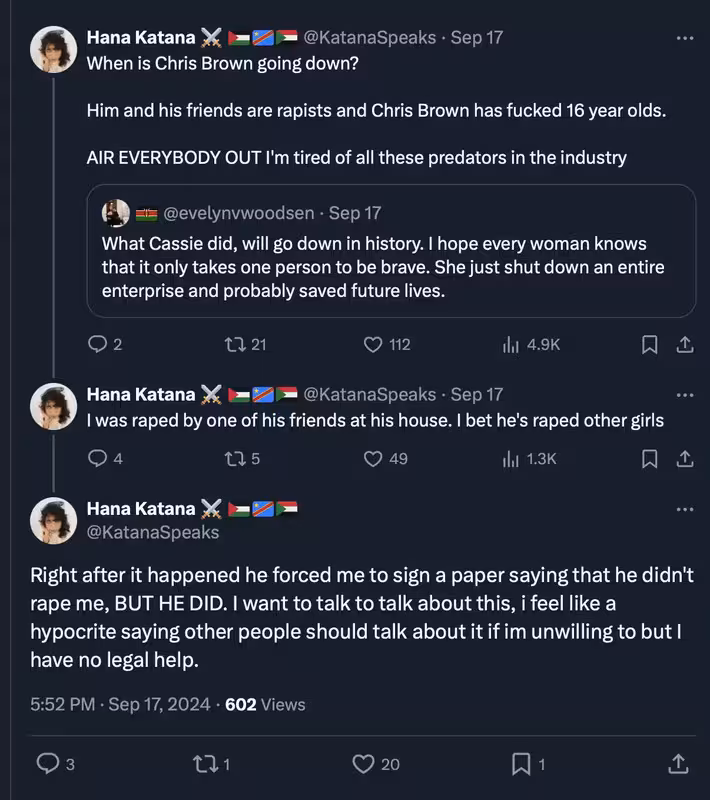Image resolution: width=710 pixels, height=800 pixels.
Task: Click Hana Katana avatar on main tweet
Action: pos(54,520)
